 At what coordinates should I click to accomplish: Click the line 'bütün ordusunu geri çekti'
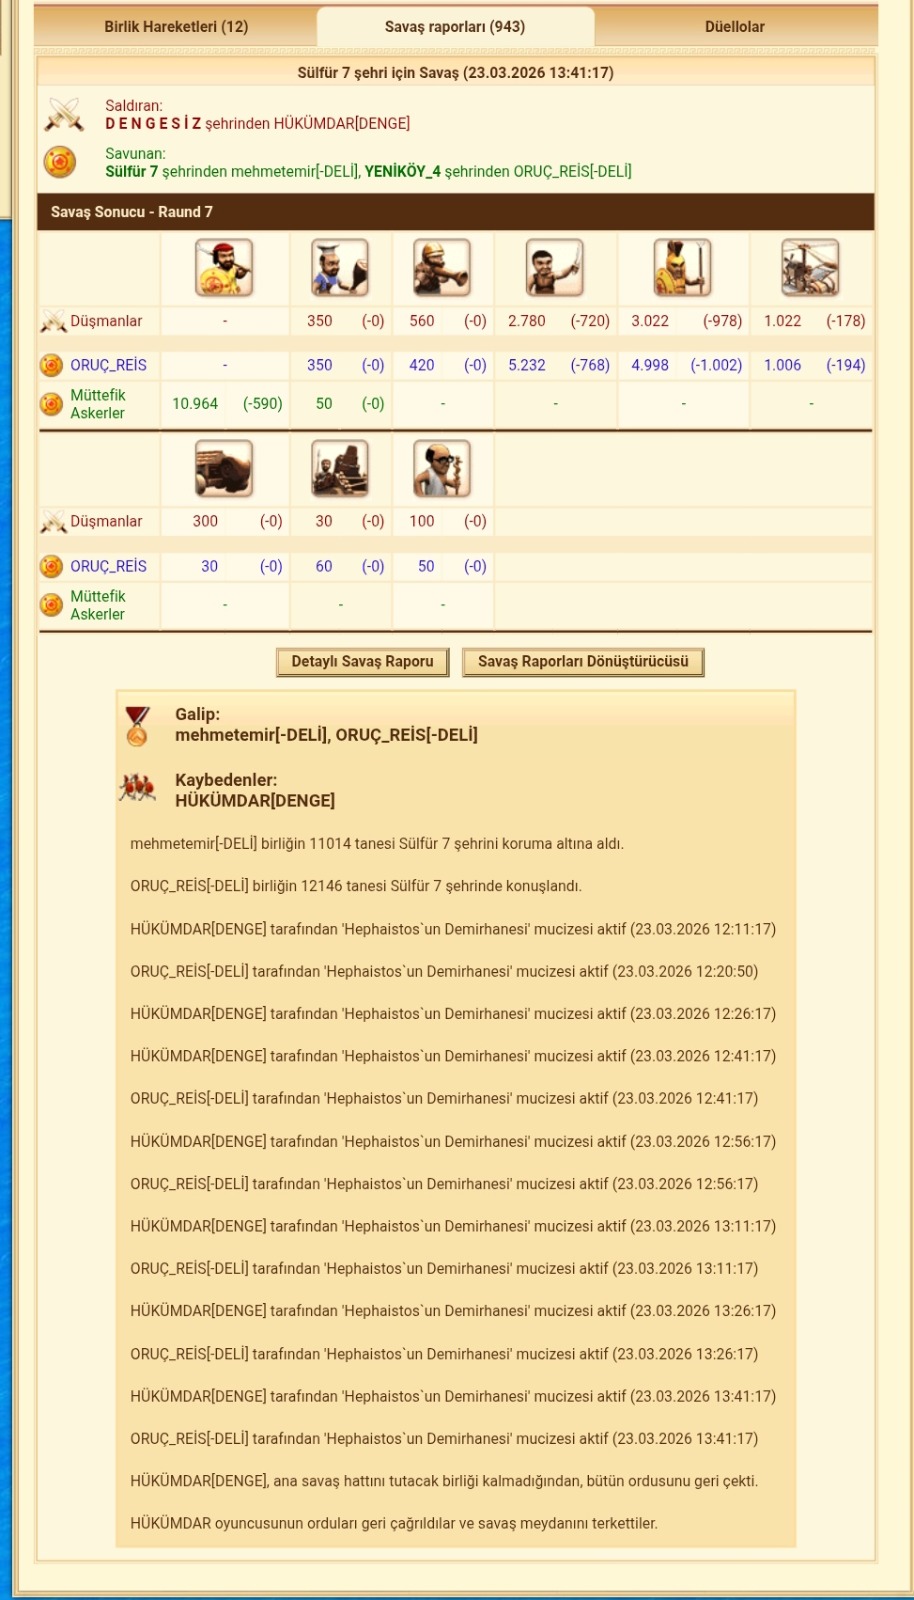444,1481
